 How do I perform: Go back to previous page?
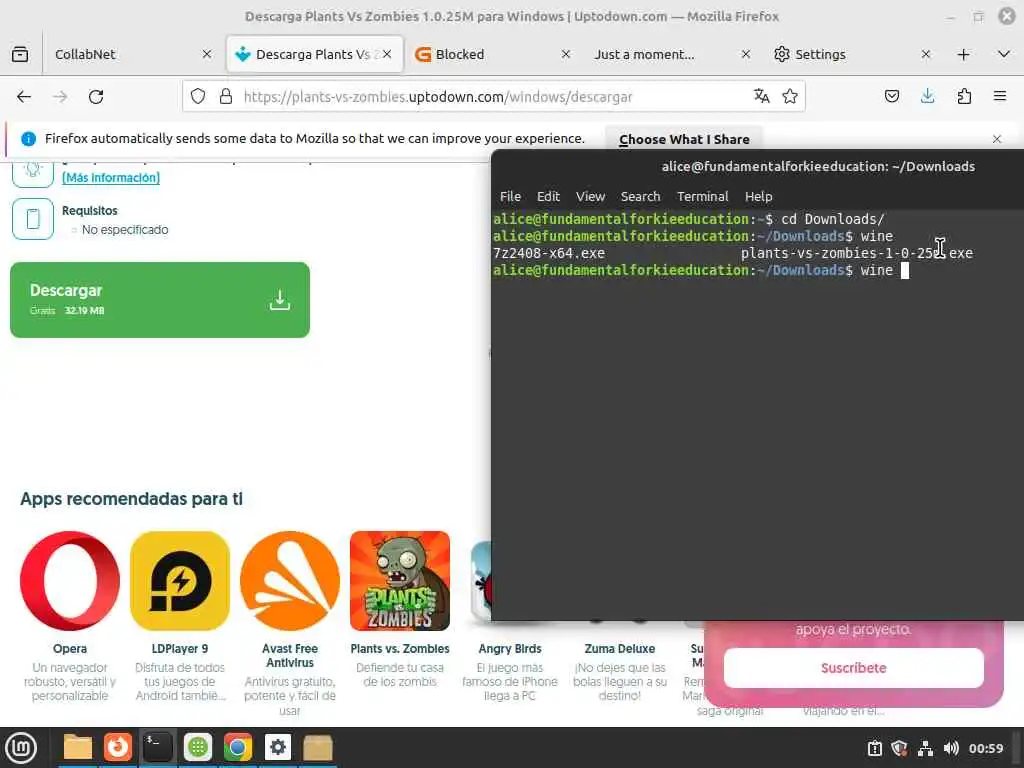pyautogui.click(x=24, y=97)
